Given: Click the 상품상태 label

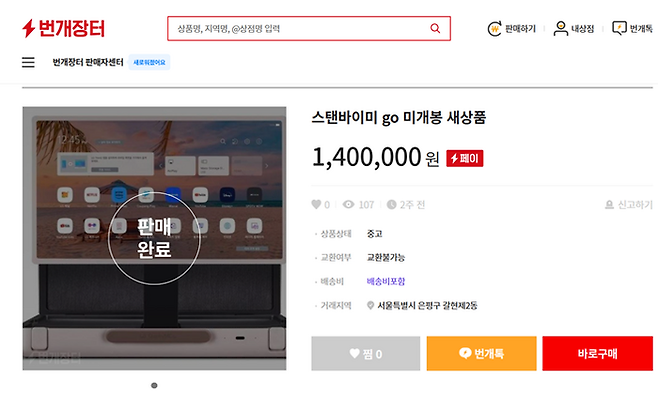Looking at the screenshot, I should pos(336,234).
